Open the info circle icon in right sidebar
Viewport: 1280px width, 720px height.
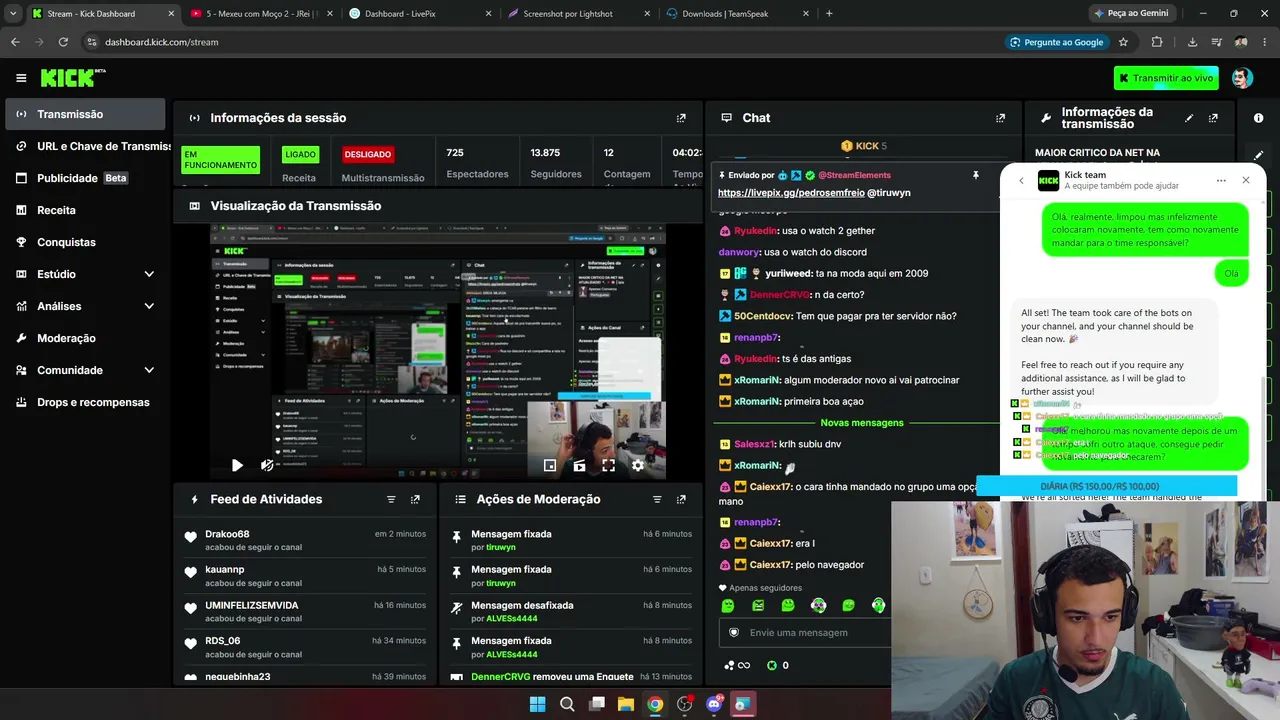(x=1258, y=118)
